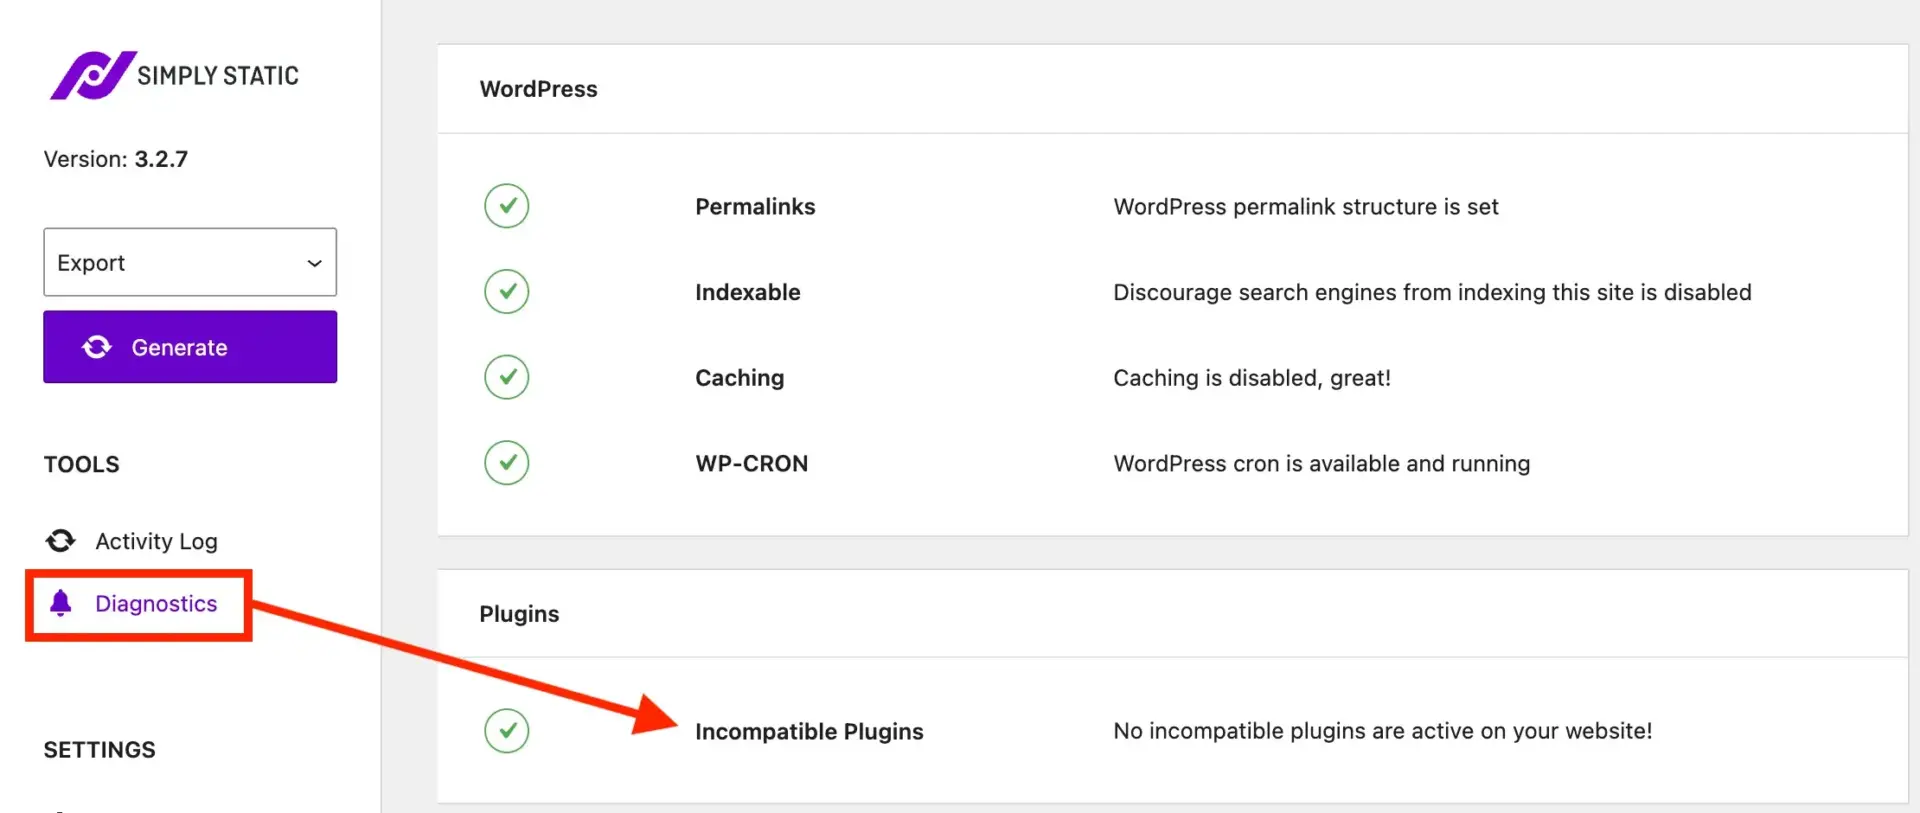Click the regenerate icon inside the Generate button

[98, 347]
